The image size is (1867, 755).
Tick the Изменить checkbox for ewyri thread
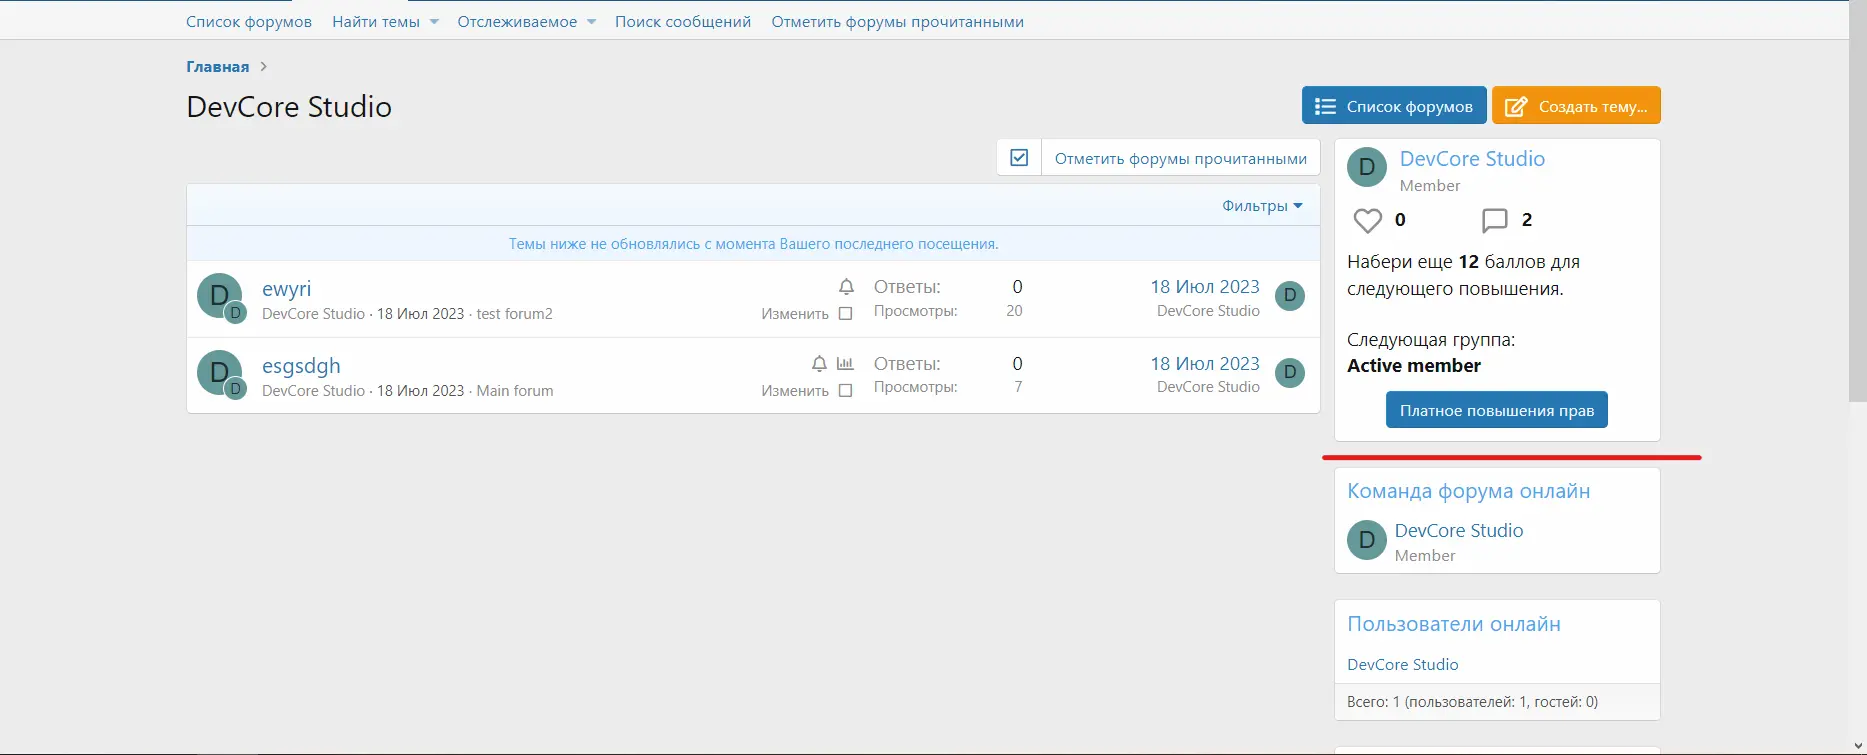tap(845, 314)
